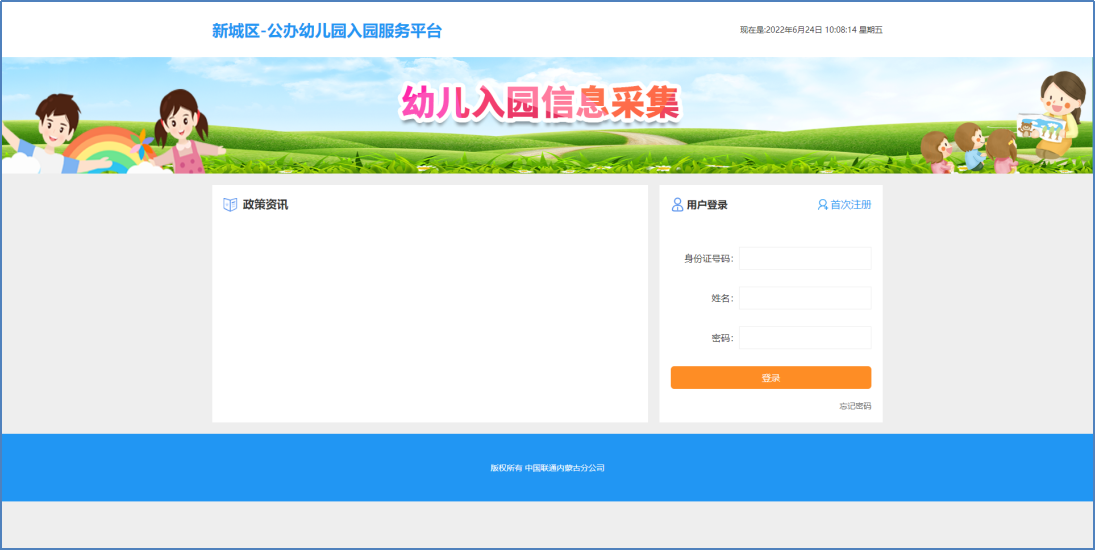The width and height of the screenshot is (1097, 552).
Task: Click the copyright text 版权所有 中国联通内蒙古分公司
Action: coord(547,468)
